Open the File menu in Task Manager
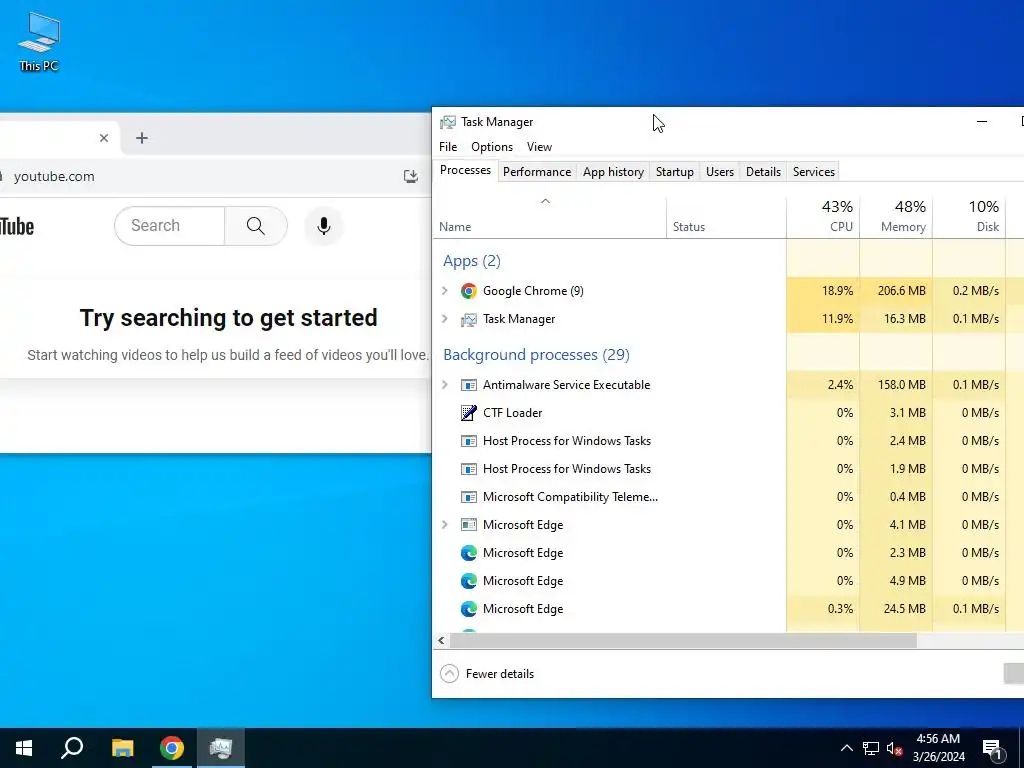This screenshot has width=1024, height=768. pyautogui.click(x=448, y=147)
